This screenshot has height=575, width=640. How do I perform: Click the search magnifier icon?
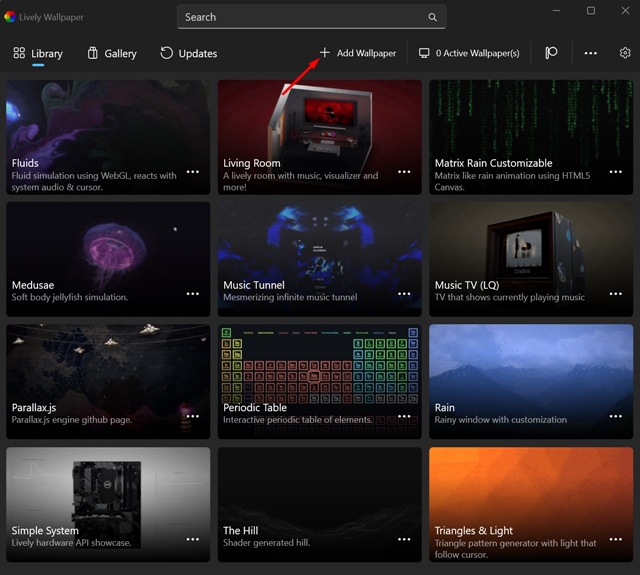pos(432,17)
